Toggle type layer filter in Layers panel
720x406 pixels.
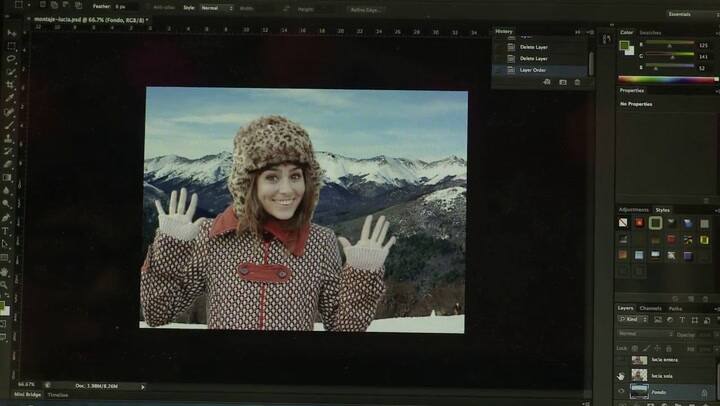(x=682, y=320)
